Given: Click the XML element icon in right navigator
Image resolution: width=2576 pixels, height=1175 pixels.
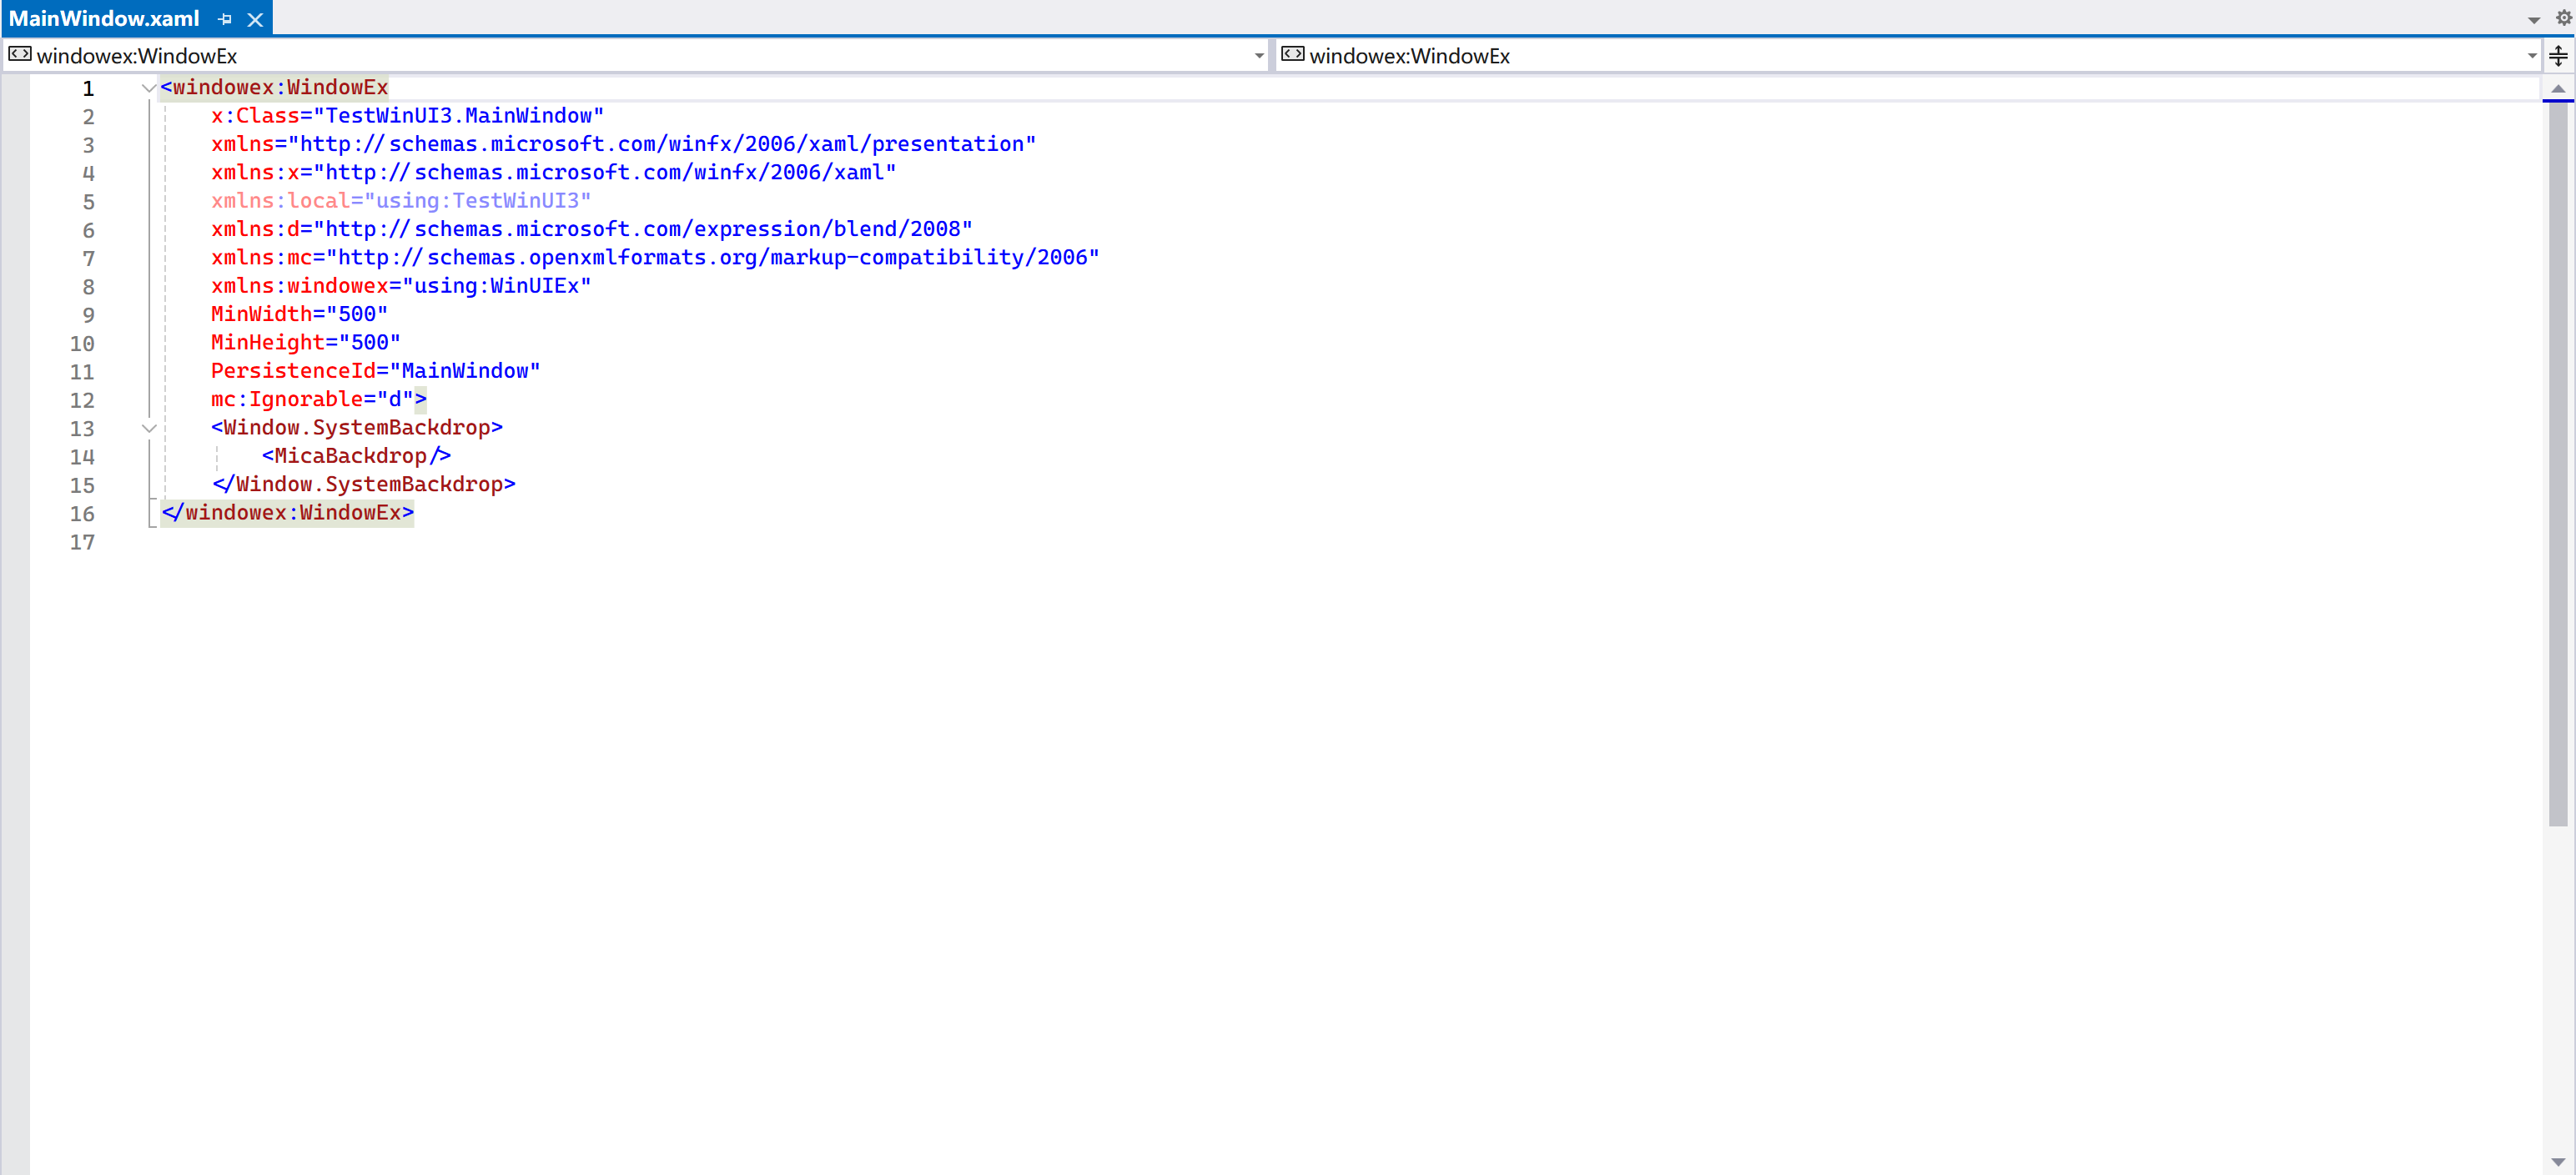Looking at the screenshot, I should click(x=1291, y=55).
